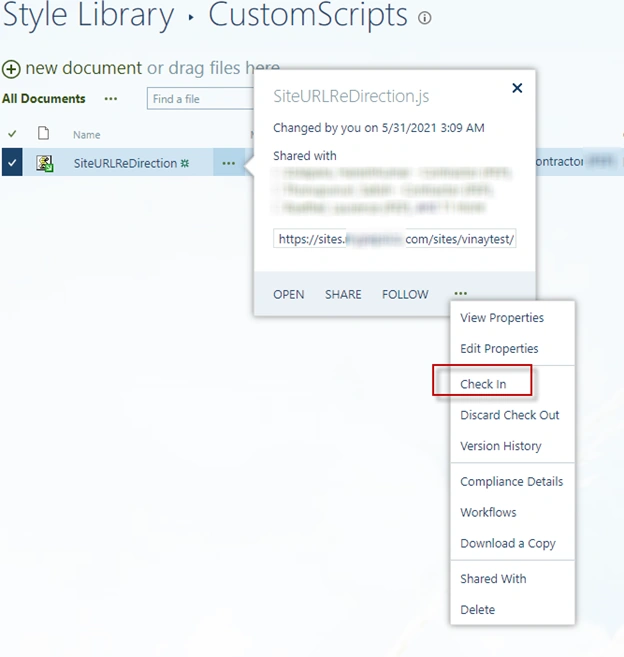This screenshot has height=657, width=624.
Task: Click the SiteURLReDirection file type icon
Action: (44, 163)
